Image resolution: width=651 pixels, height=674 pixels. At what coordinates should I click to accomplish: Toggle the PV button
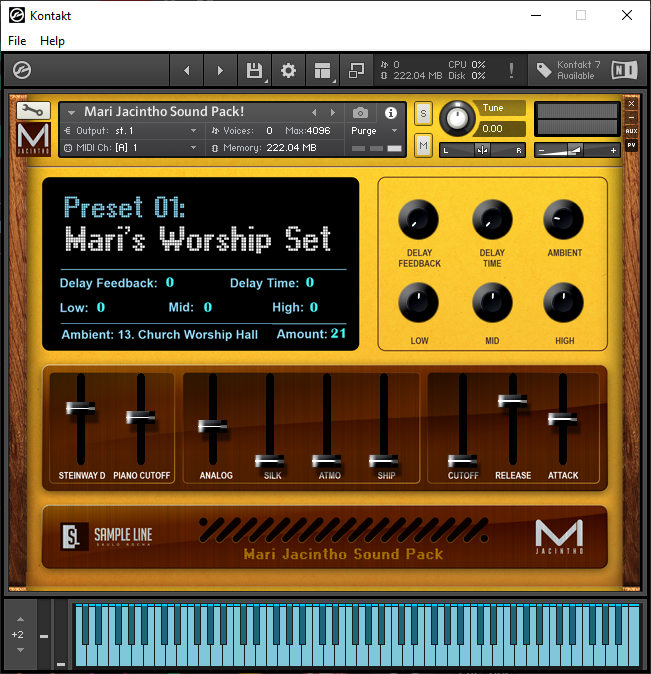[x=631, y=145]
